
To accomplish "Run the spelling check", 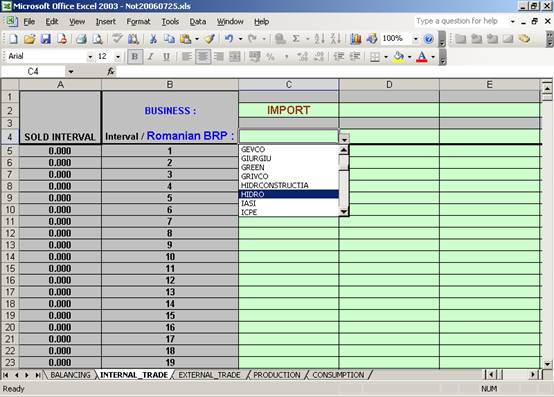I will coord(117,39).
